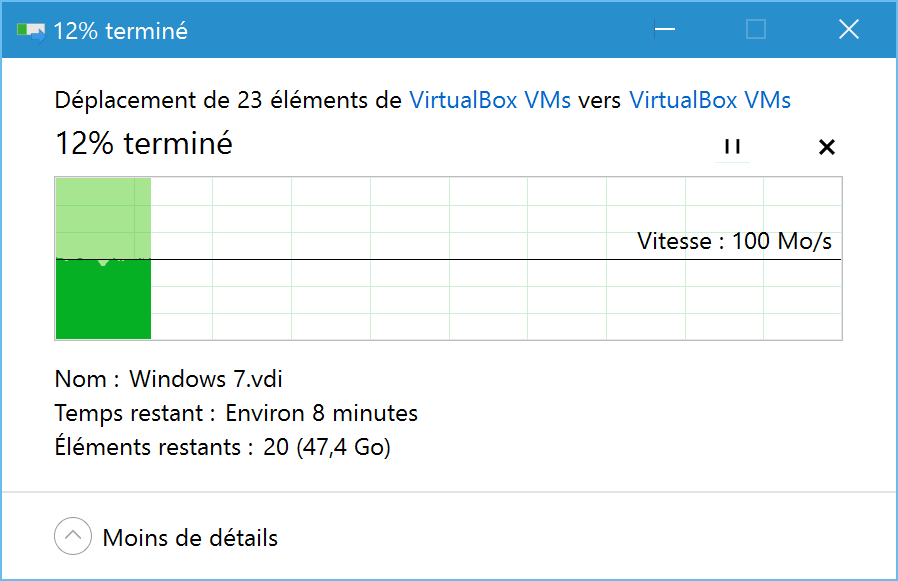Open the source VirtualBox VMs folder link

[490, 100]
